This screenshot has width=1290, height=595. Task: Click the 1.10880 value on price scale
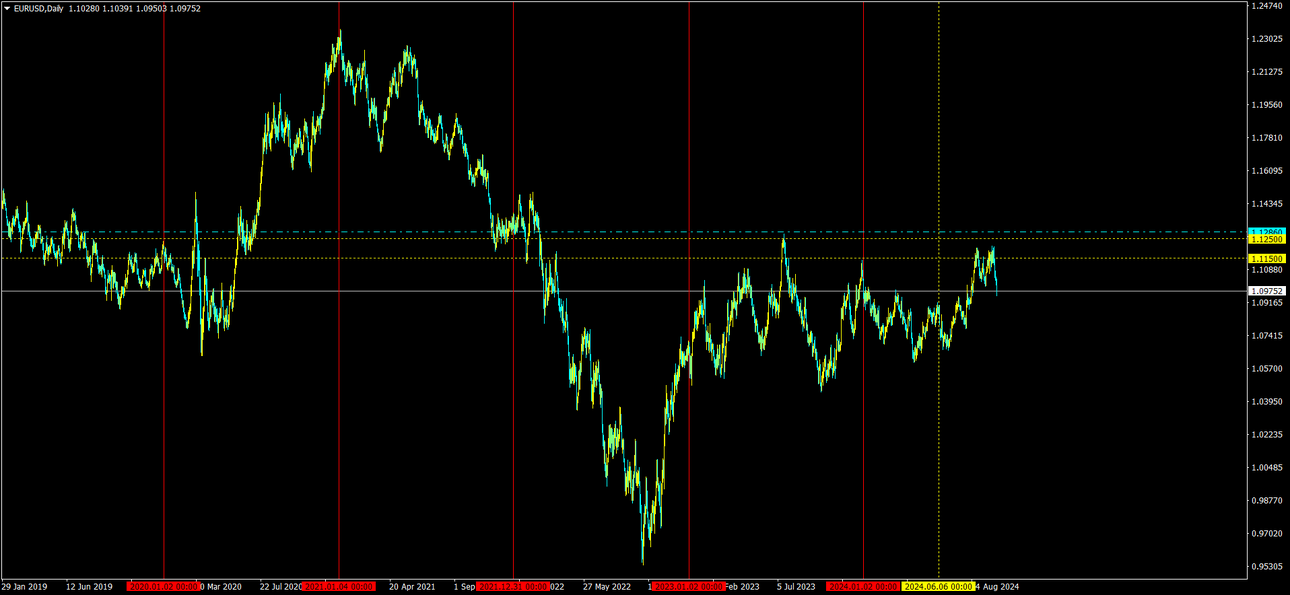click(1266, 270)
